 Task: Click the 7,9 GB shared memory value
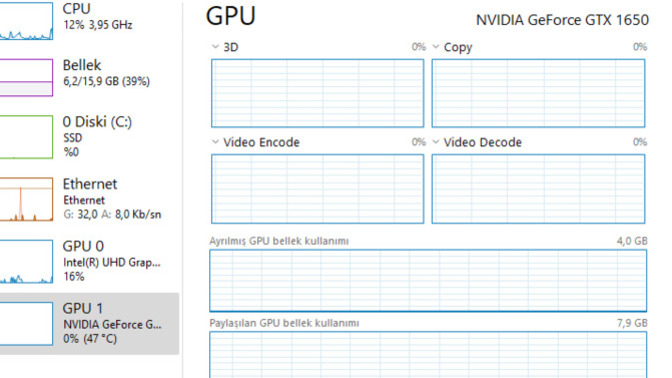coord(632,323)
